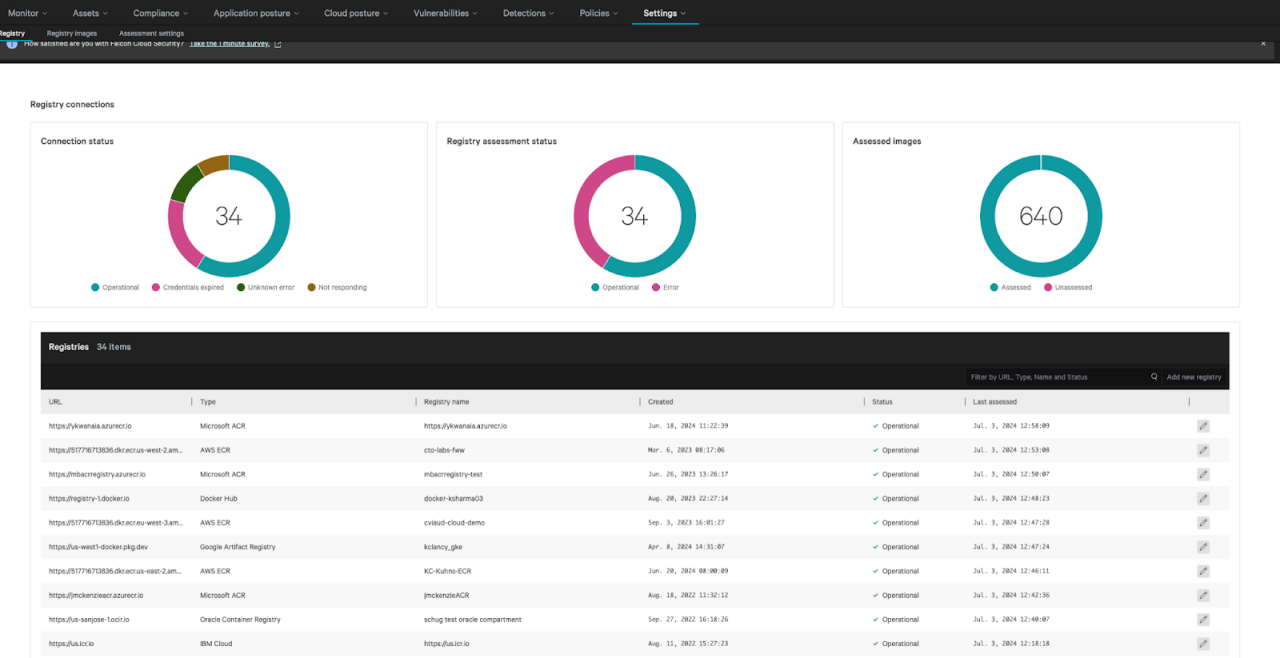Click the registry filter input field
The height and width of the screenshot is (658, 1280).
pos(1055,377)
